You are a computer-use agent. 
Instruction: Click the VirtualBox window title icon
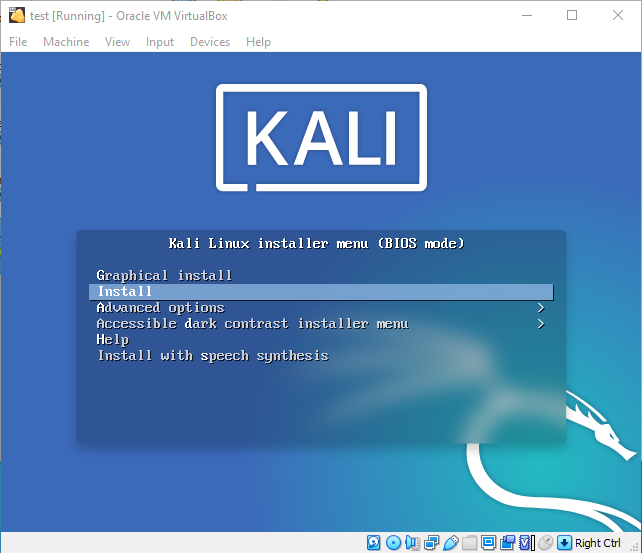coord(17,16)
